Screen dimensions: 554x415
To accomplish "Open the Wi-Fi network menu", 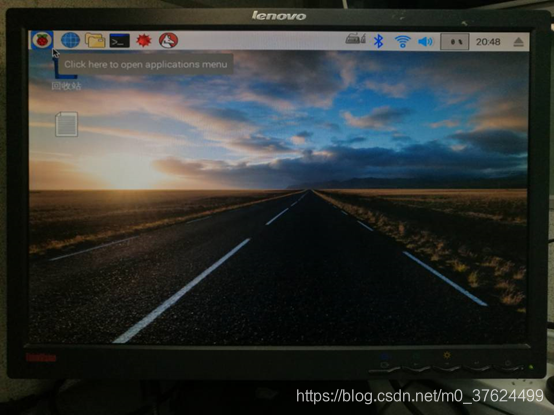I will point(402,42).
